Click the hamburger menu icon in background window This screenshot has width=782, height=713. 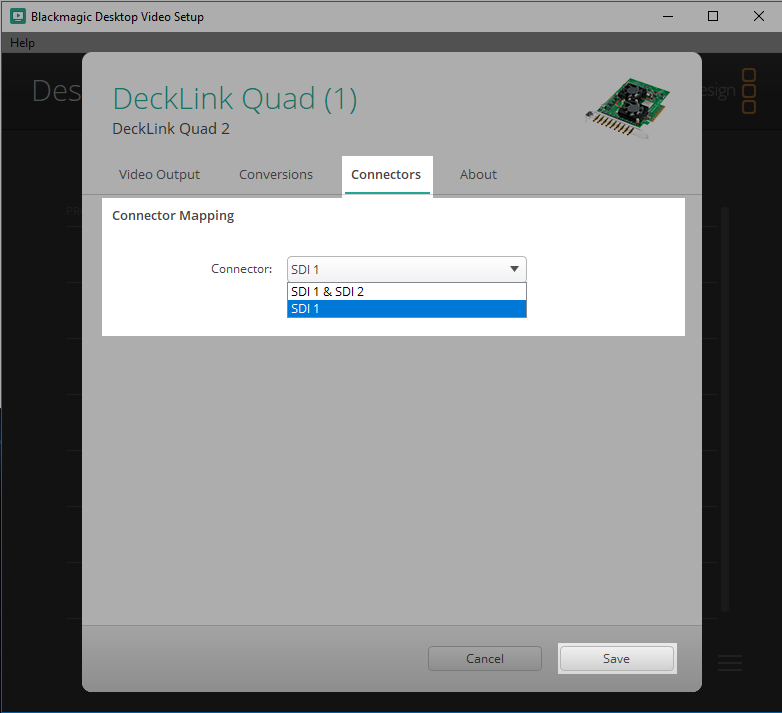tap(730, 663)
